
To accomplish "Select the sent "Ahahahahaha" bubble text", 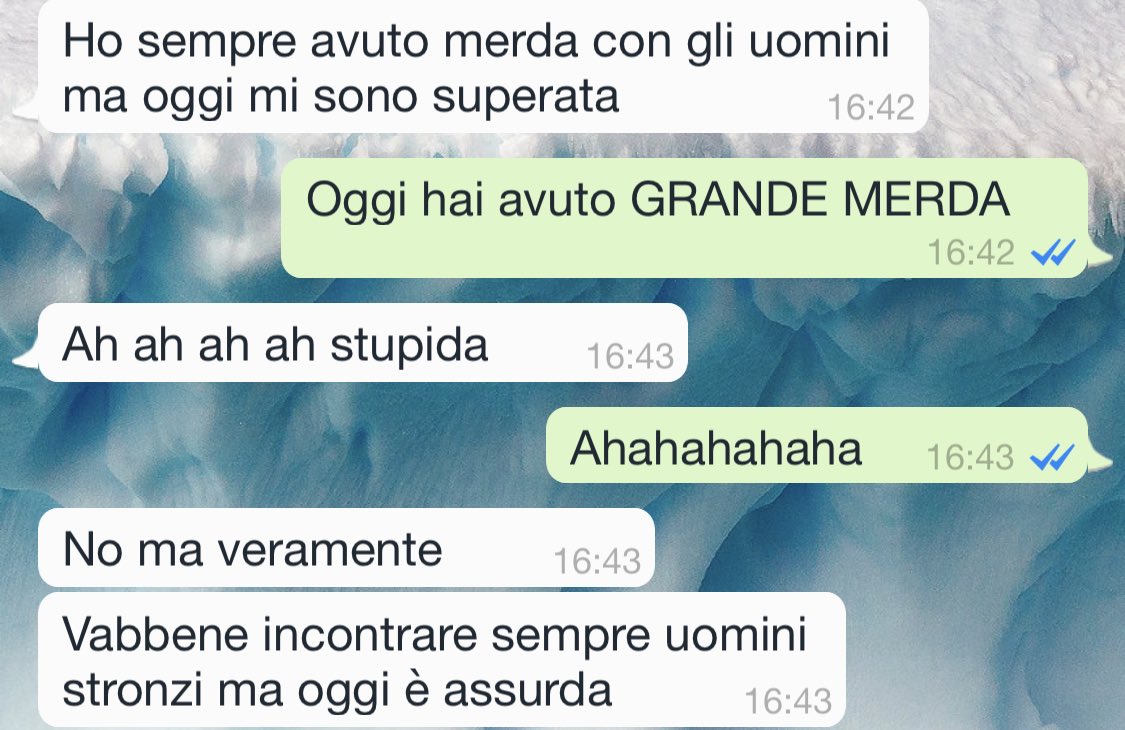I will pos(716,449).
